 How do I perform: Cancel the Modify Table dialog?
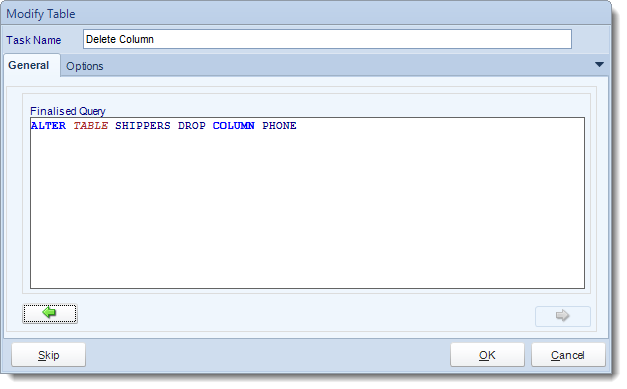point(568,355)
